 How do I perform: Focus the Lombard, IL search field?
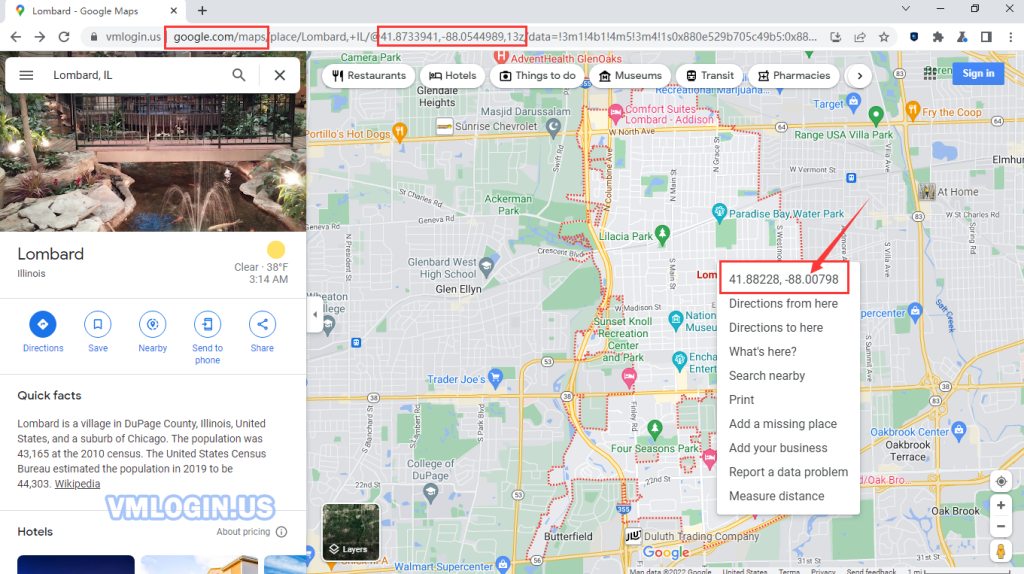point(137,75)
